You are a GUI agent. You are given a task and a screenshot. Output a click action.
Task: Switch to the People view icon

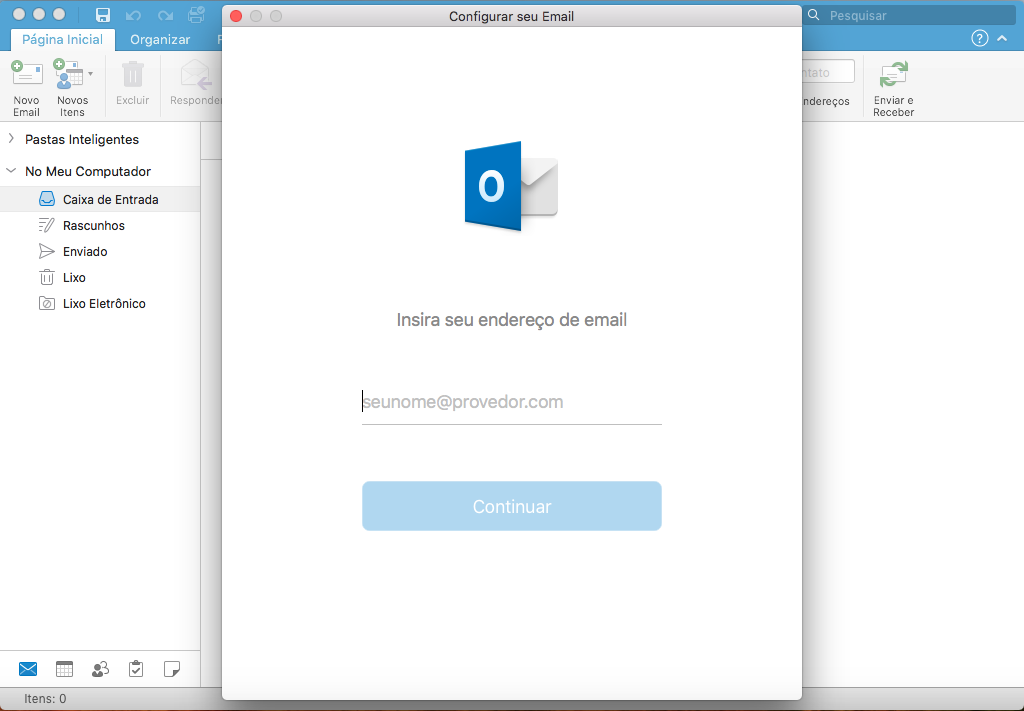click(100, 669)
